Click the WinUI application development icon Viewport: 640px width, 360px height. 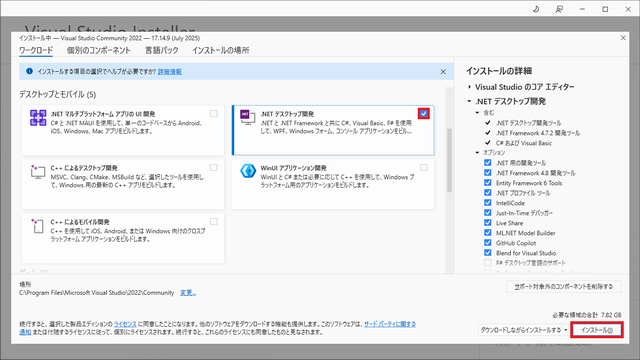pyautogui.click(x=248, y=171)
